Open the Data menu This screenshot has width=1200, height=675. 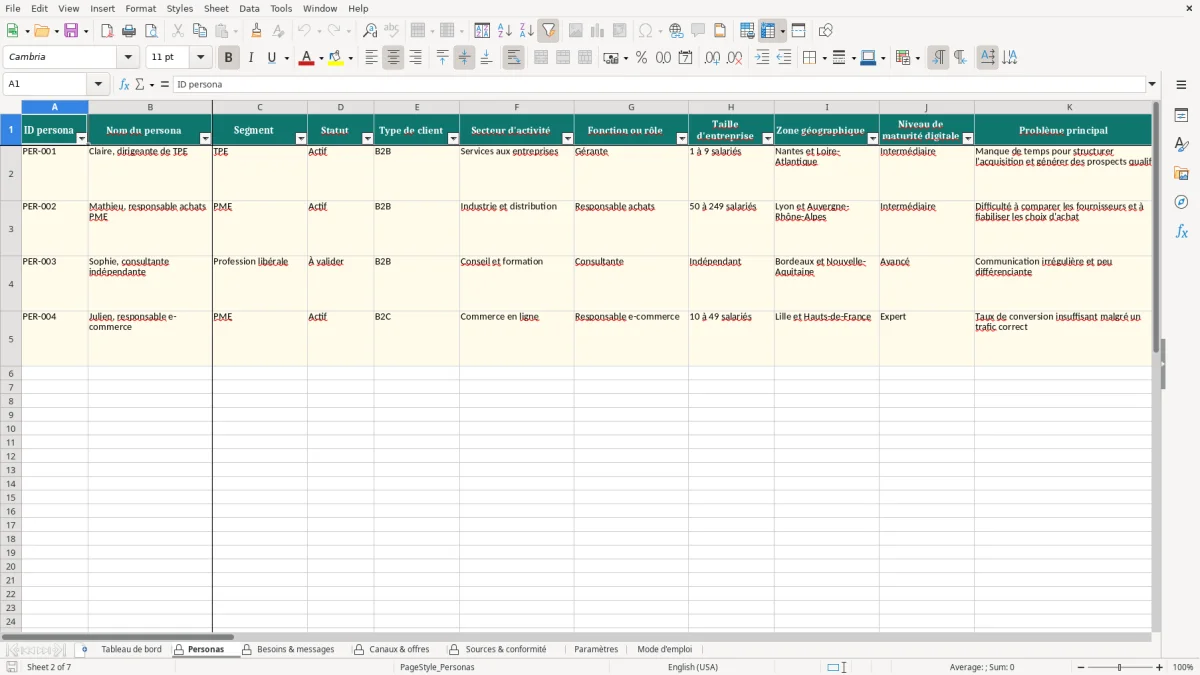[250, 8]
